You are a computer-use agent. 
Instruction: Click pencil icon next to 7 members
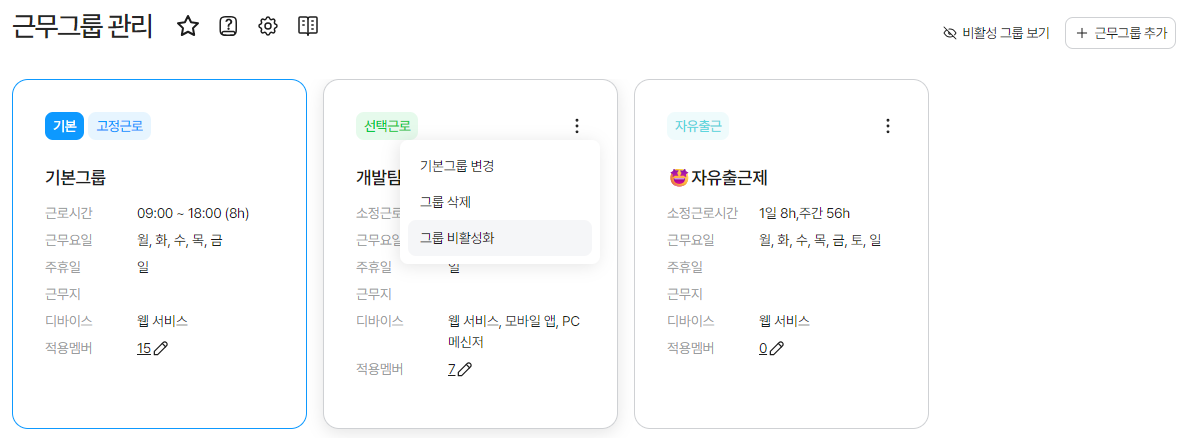coord(465,369)
